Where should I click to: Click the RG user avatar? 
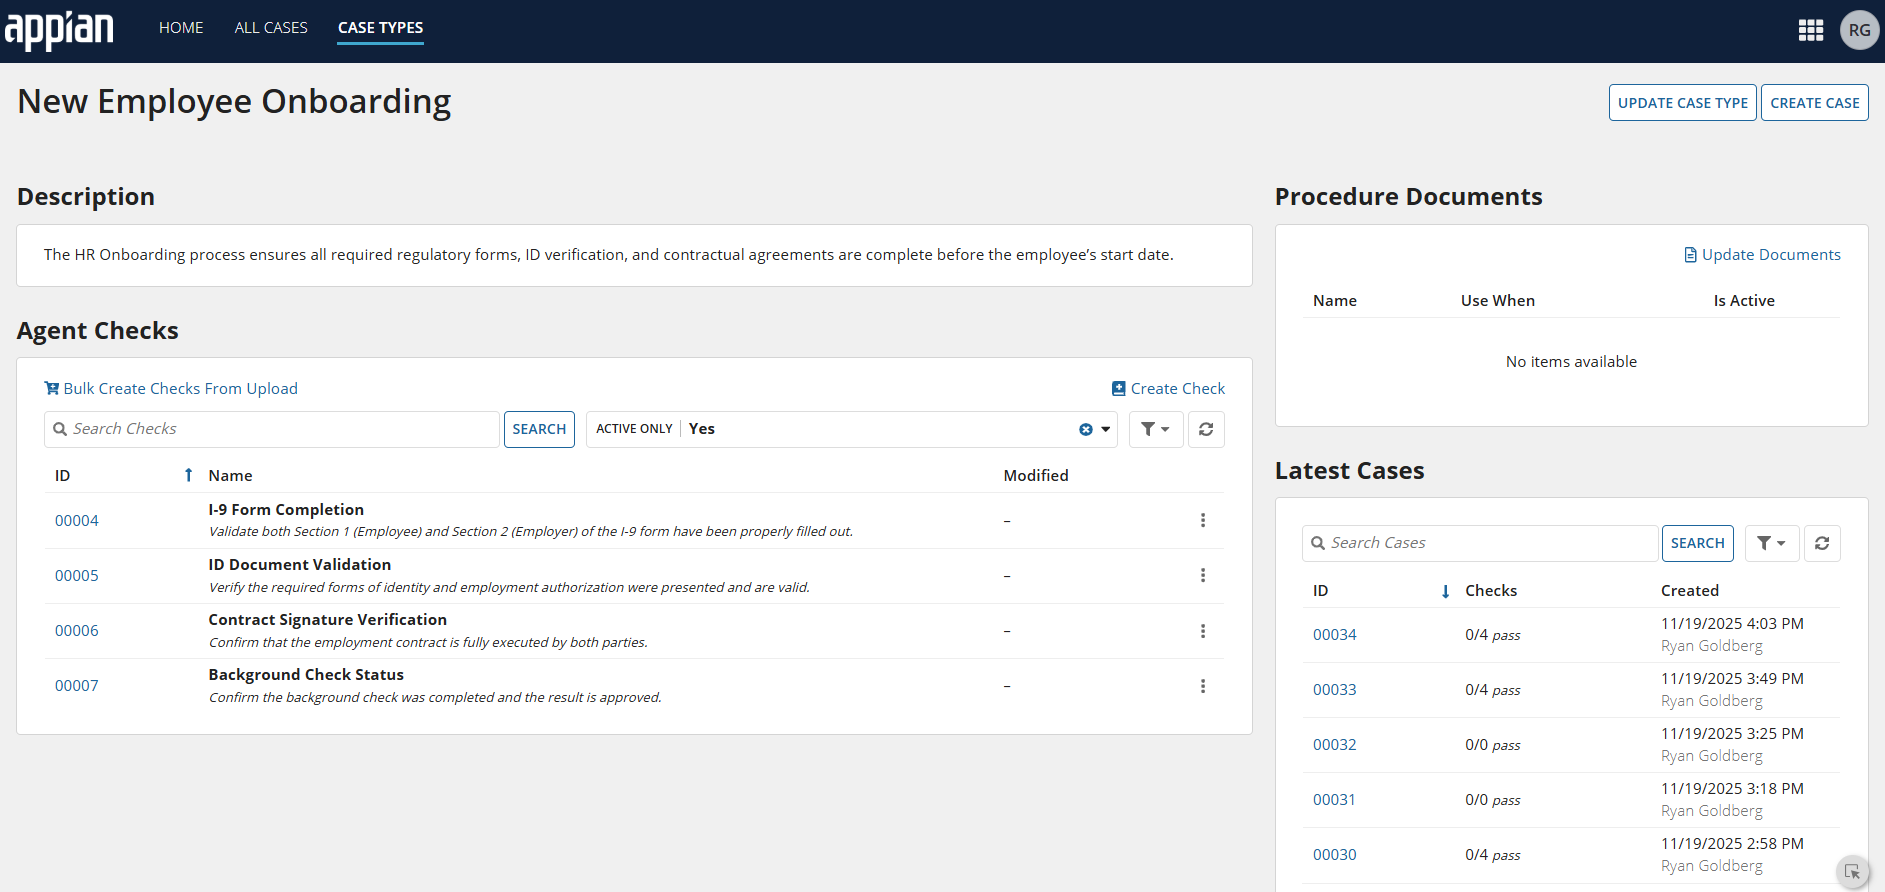(x=1859, y=30)
